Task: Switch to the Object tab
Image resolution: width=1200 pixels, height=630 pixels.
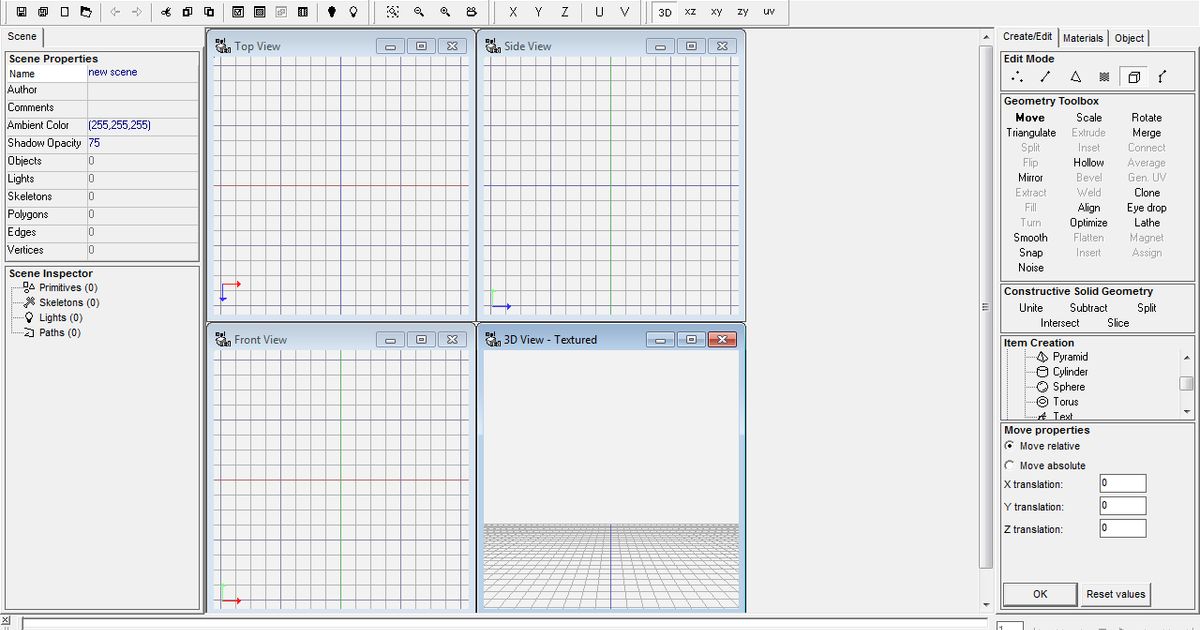Action: pos(1129,38)
